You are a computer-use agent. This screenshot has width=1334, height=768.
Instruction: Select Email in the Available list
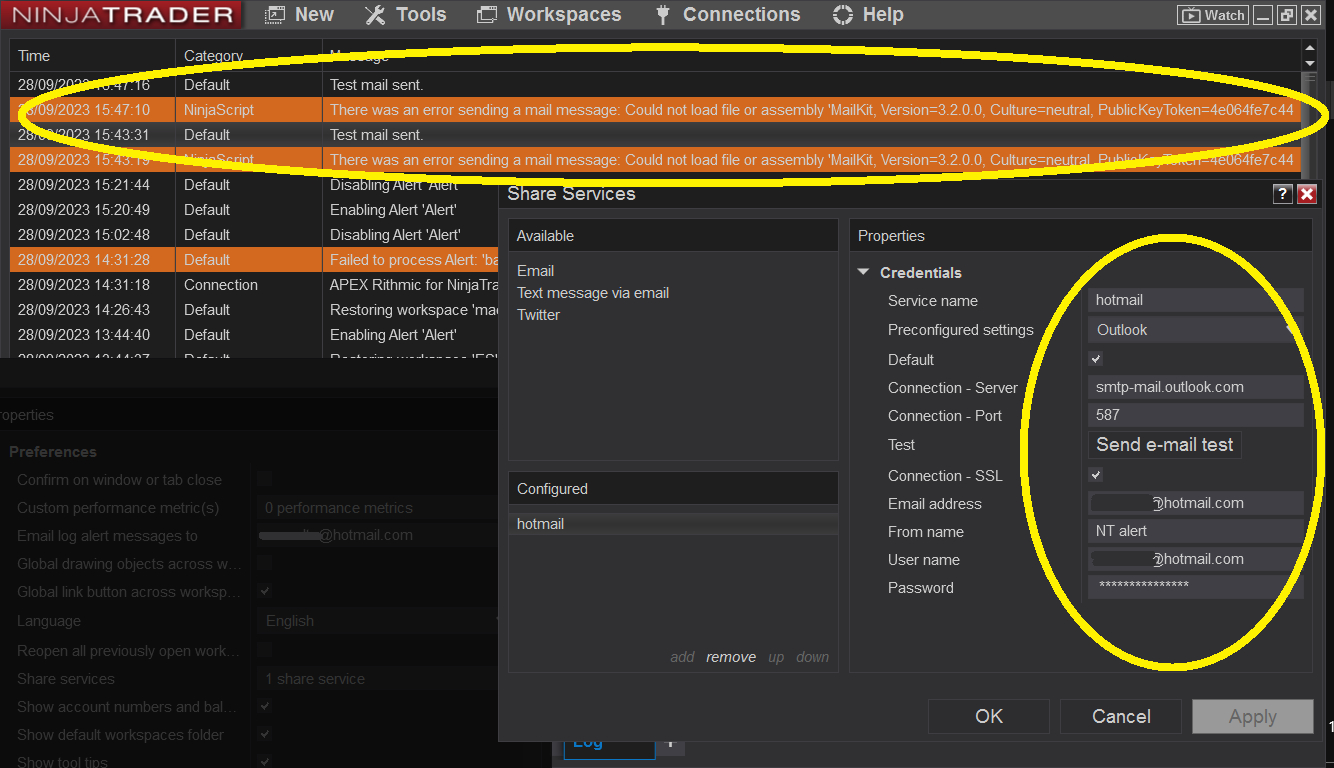point(536,271)
